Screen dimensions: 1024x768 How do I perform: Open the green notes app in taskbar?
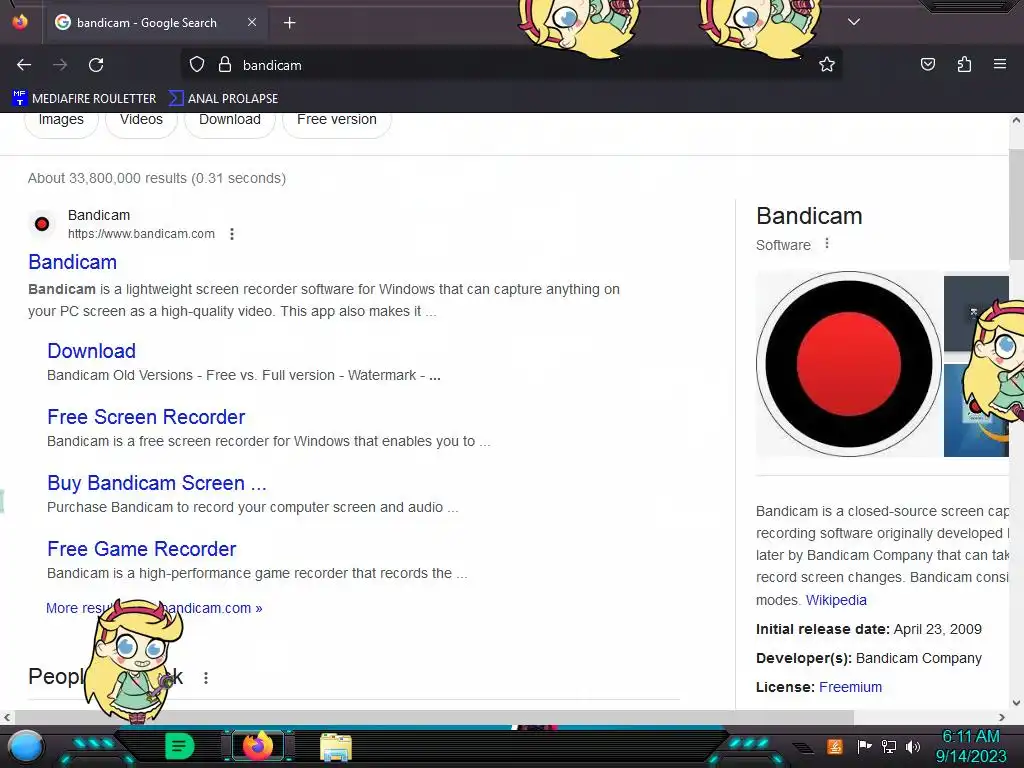(180, 746)
